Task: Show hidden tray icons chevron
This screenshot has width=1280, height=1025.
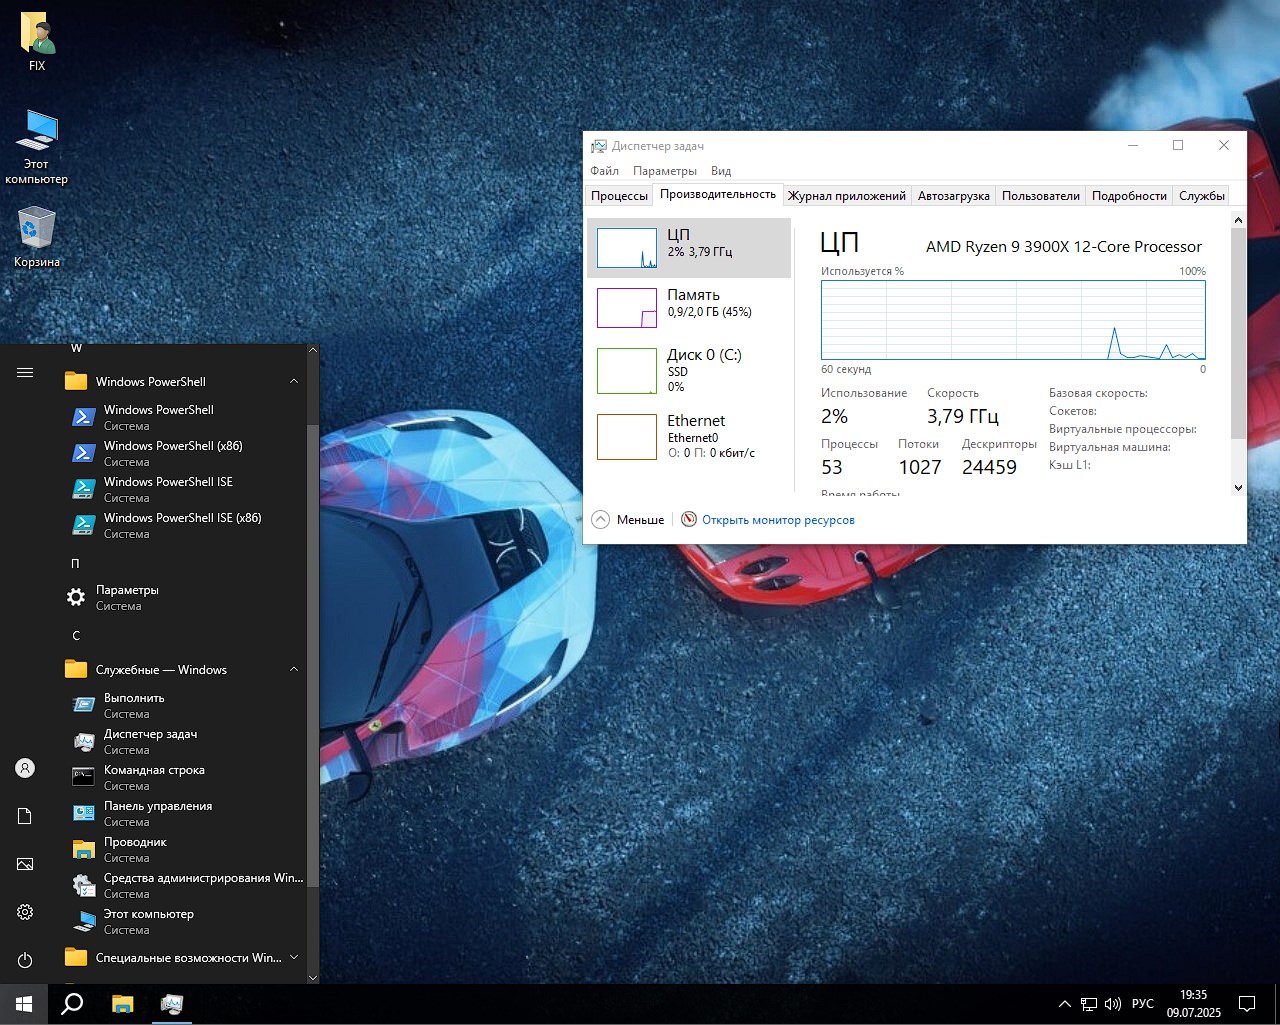Action: (x=1064, y=1004)
